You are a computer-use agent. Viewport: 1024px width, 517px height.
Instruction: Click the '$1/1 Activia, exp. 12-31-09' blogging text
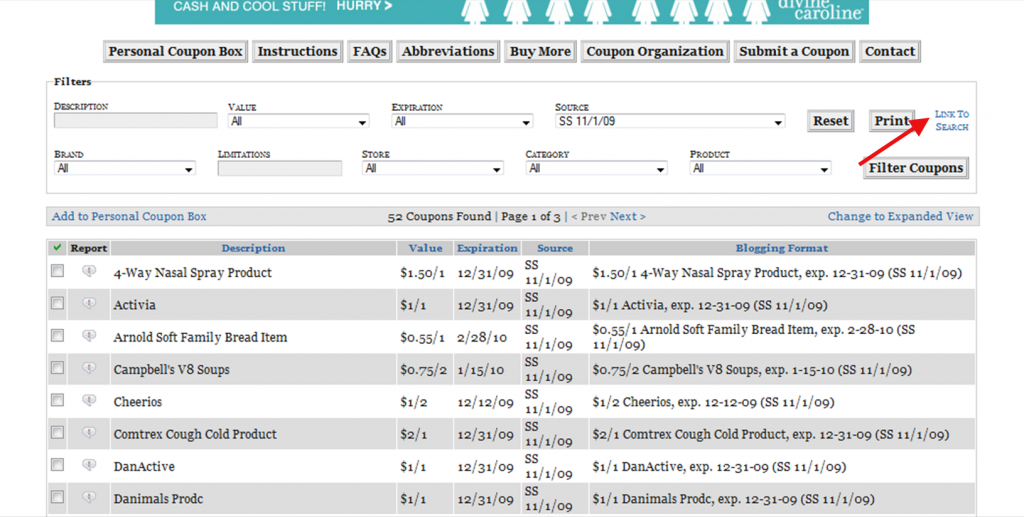tap(709, 305)
